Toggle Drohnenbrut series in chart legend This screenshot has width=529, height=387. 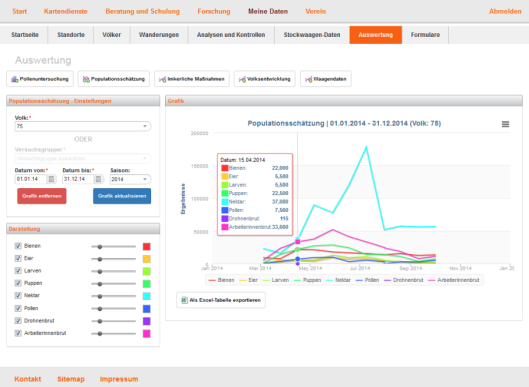click(x=403, y=280)
